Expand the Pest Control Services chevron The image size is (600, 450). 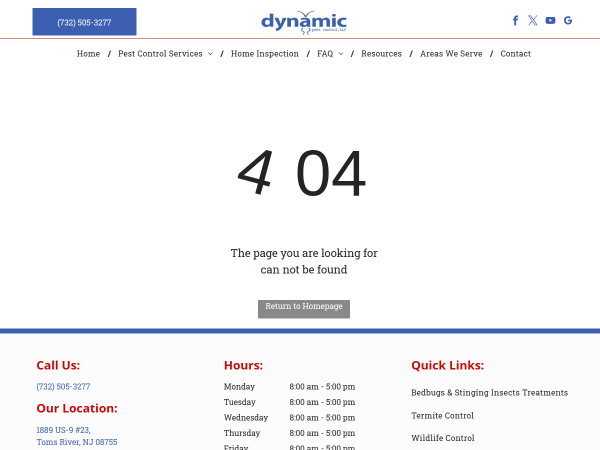210,54
